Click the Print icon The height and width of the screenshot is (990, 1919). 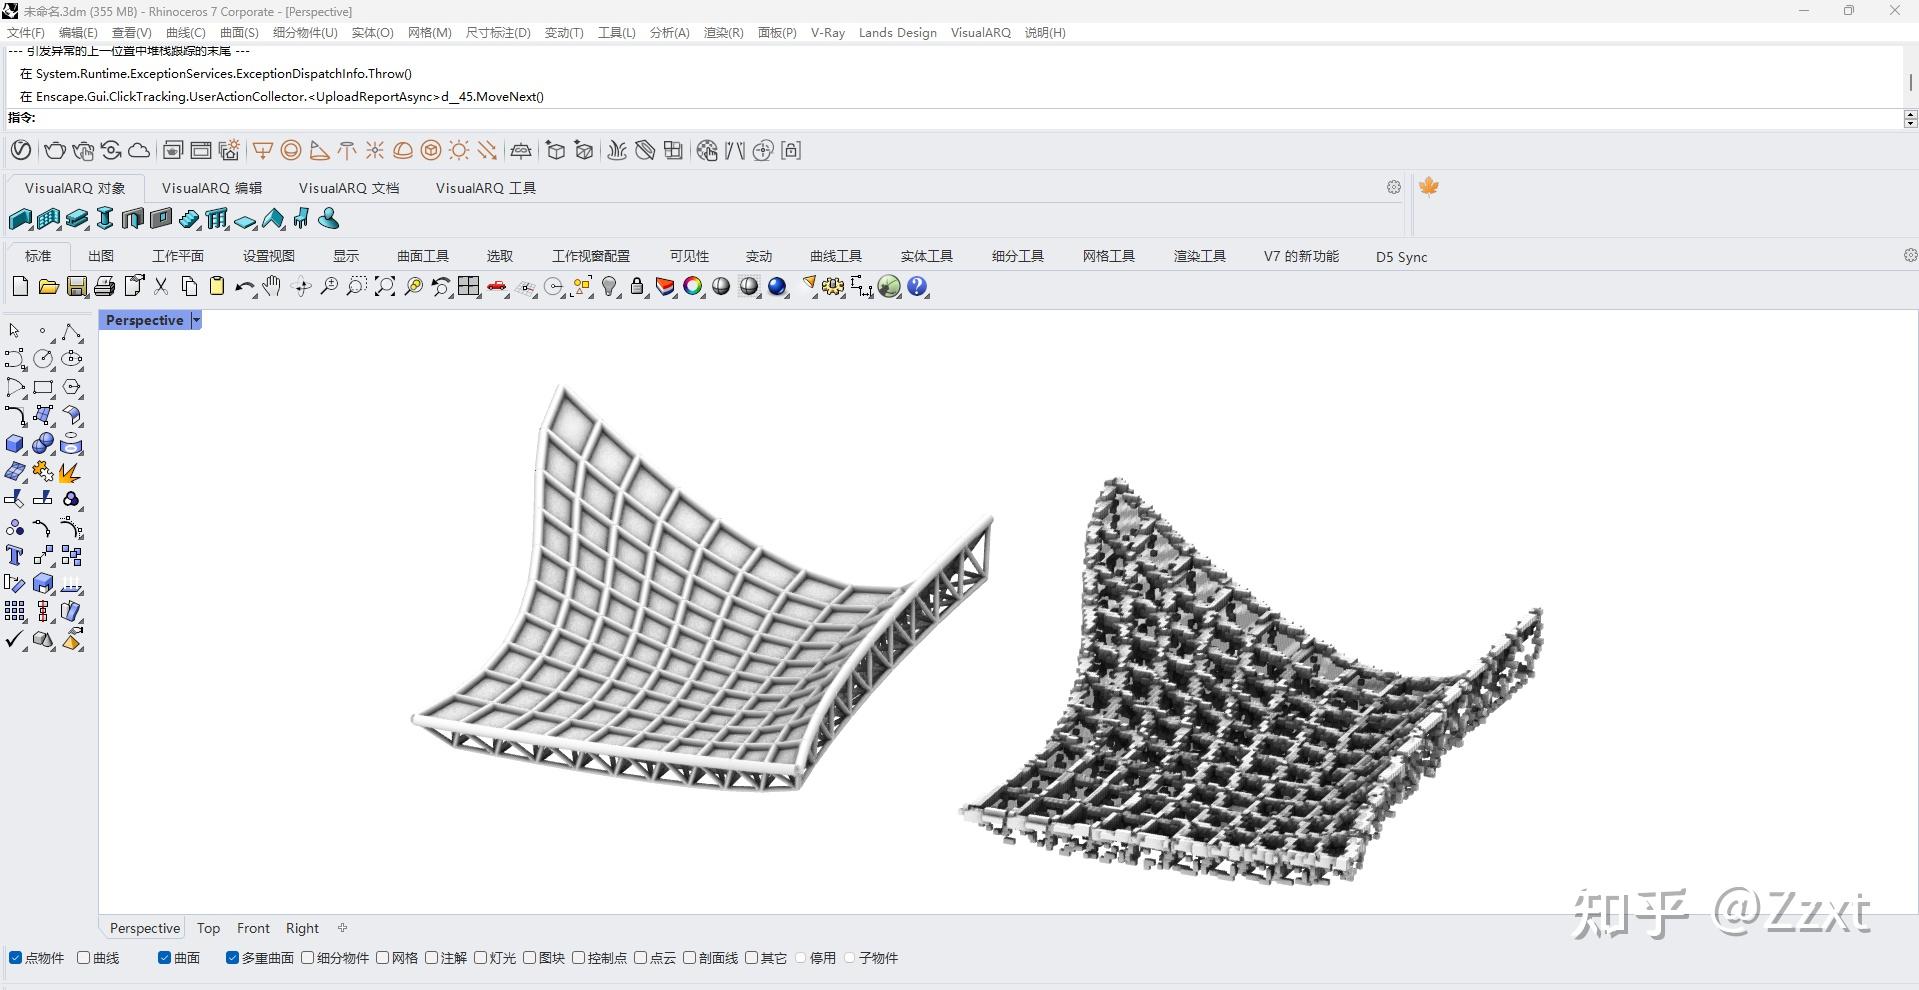point(104,287)
